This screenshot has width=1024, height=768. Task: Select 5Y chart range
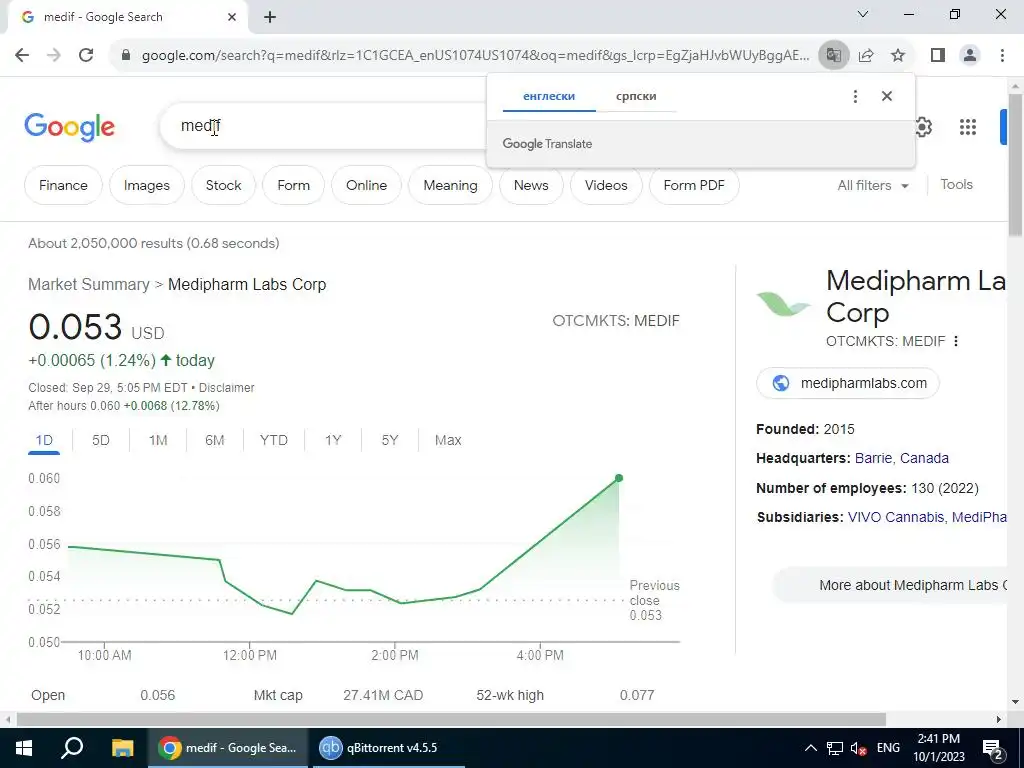coord(390,440)
